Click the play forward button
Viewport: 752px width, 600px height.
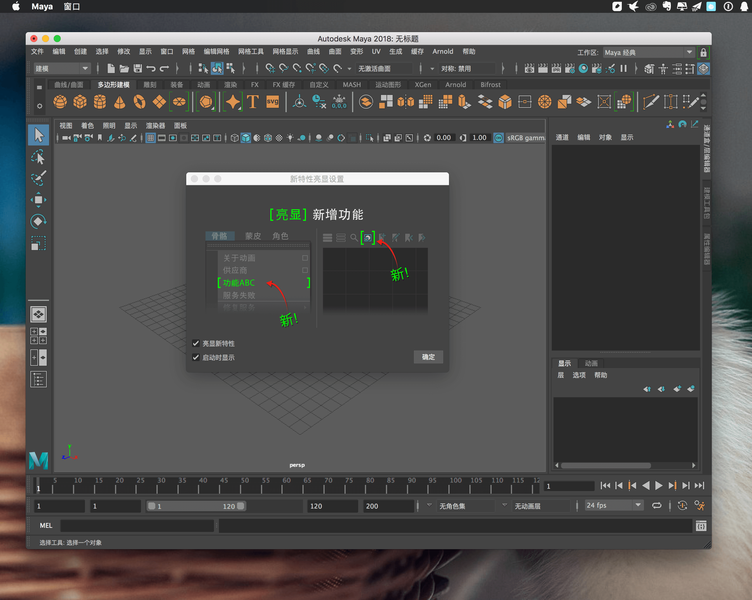[x=659, y=485]
